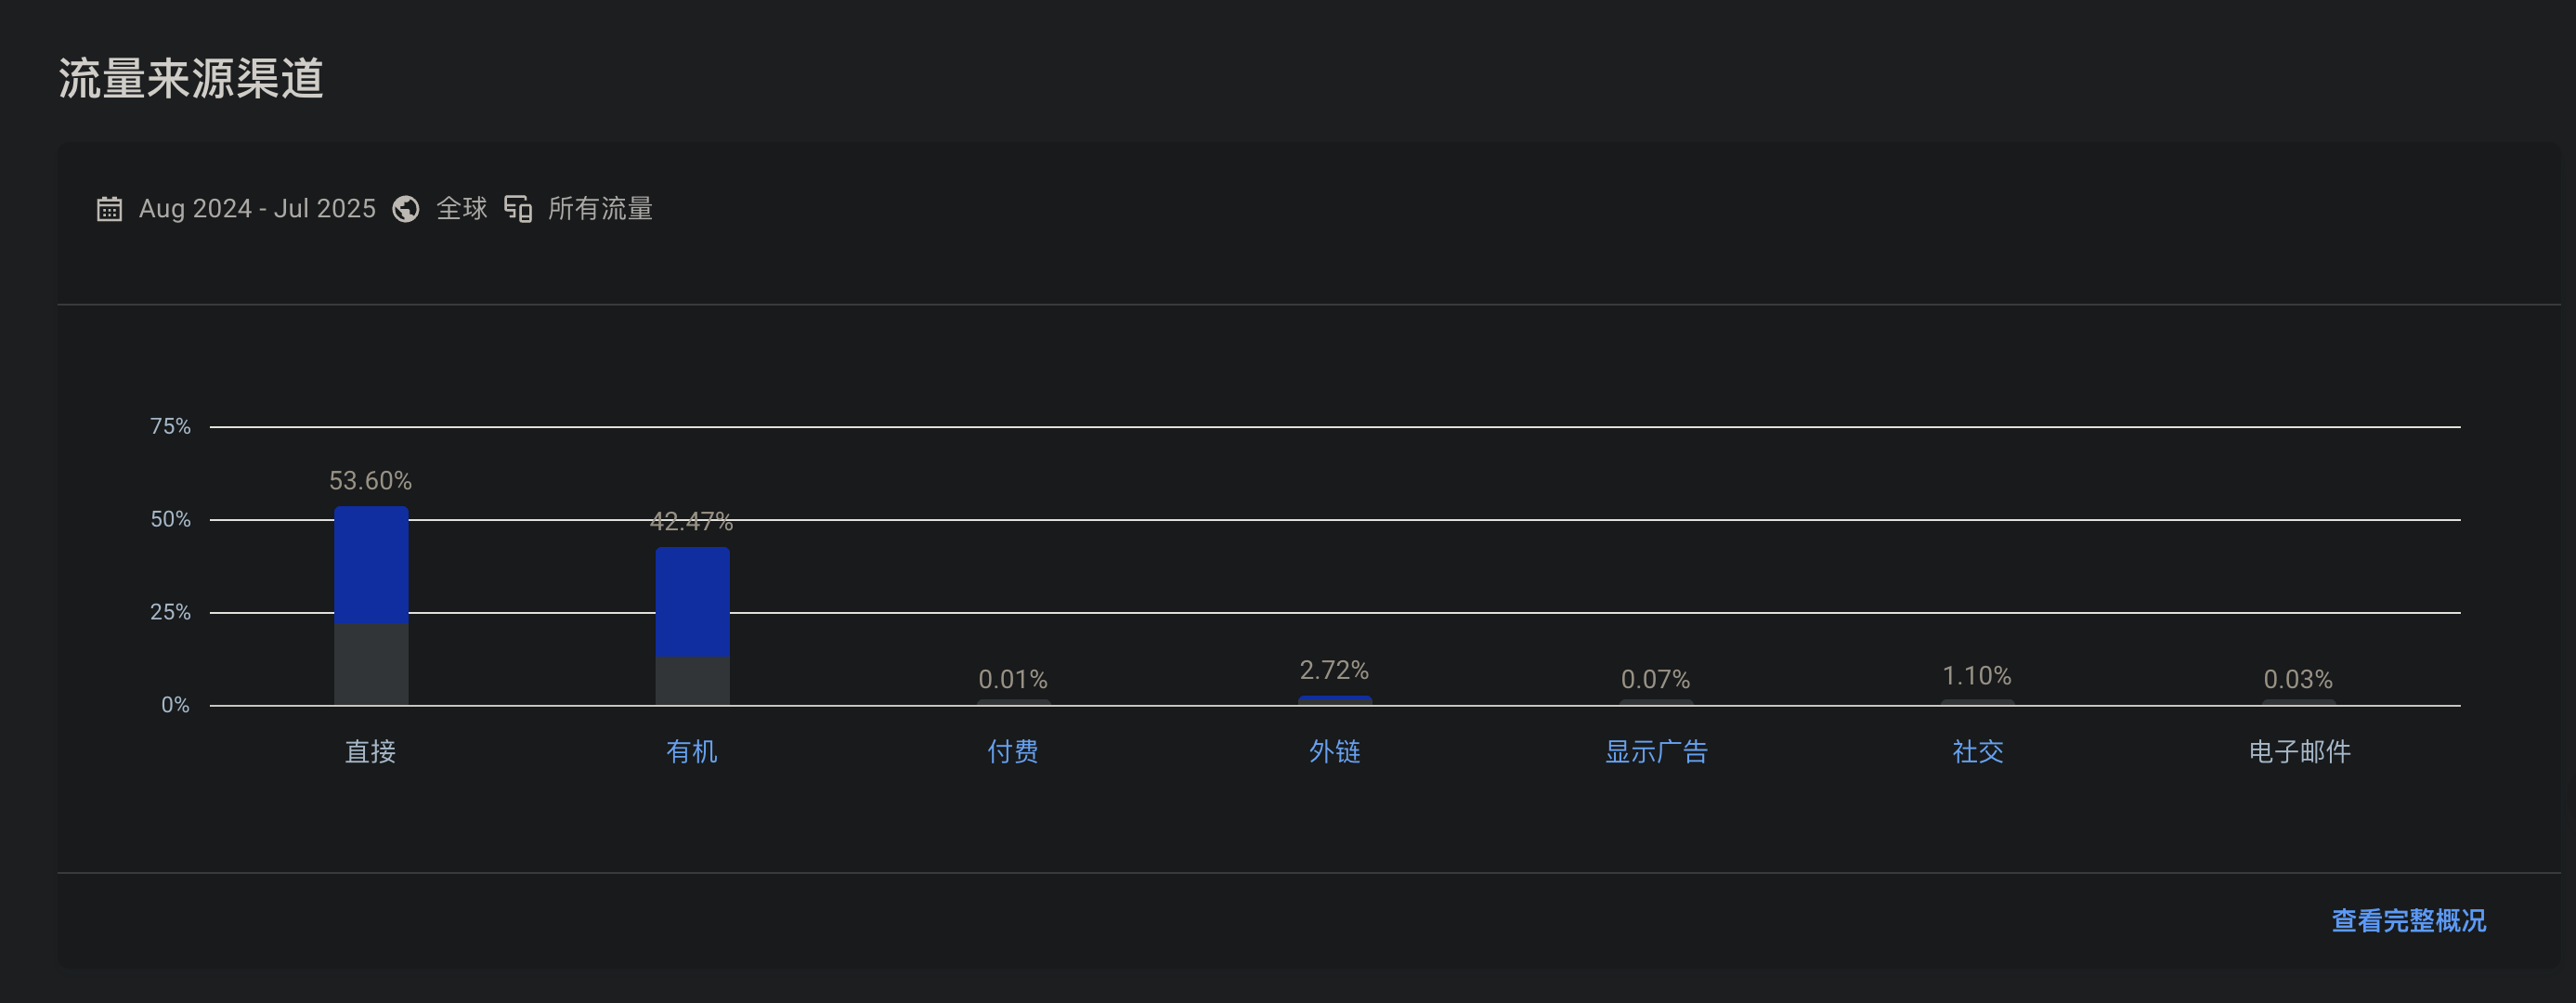Select the 社交 channel label
Viewport: 2576px width, 1003px height.
tap(1978, 752)
